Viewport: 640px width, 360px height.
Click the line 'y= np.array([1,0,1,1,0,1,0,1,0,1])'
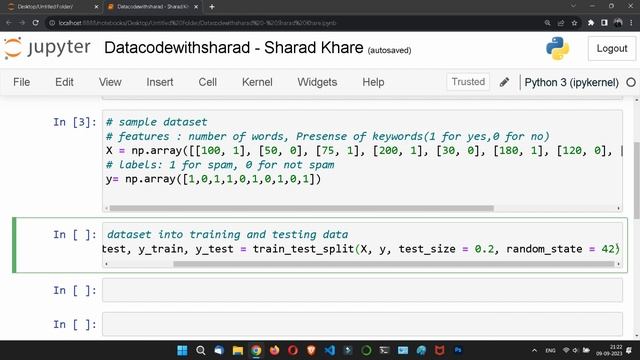point(213,179)
